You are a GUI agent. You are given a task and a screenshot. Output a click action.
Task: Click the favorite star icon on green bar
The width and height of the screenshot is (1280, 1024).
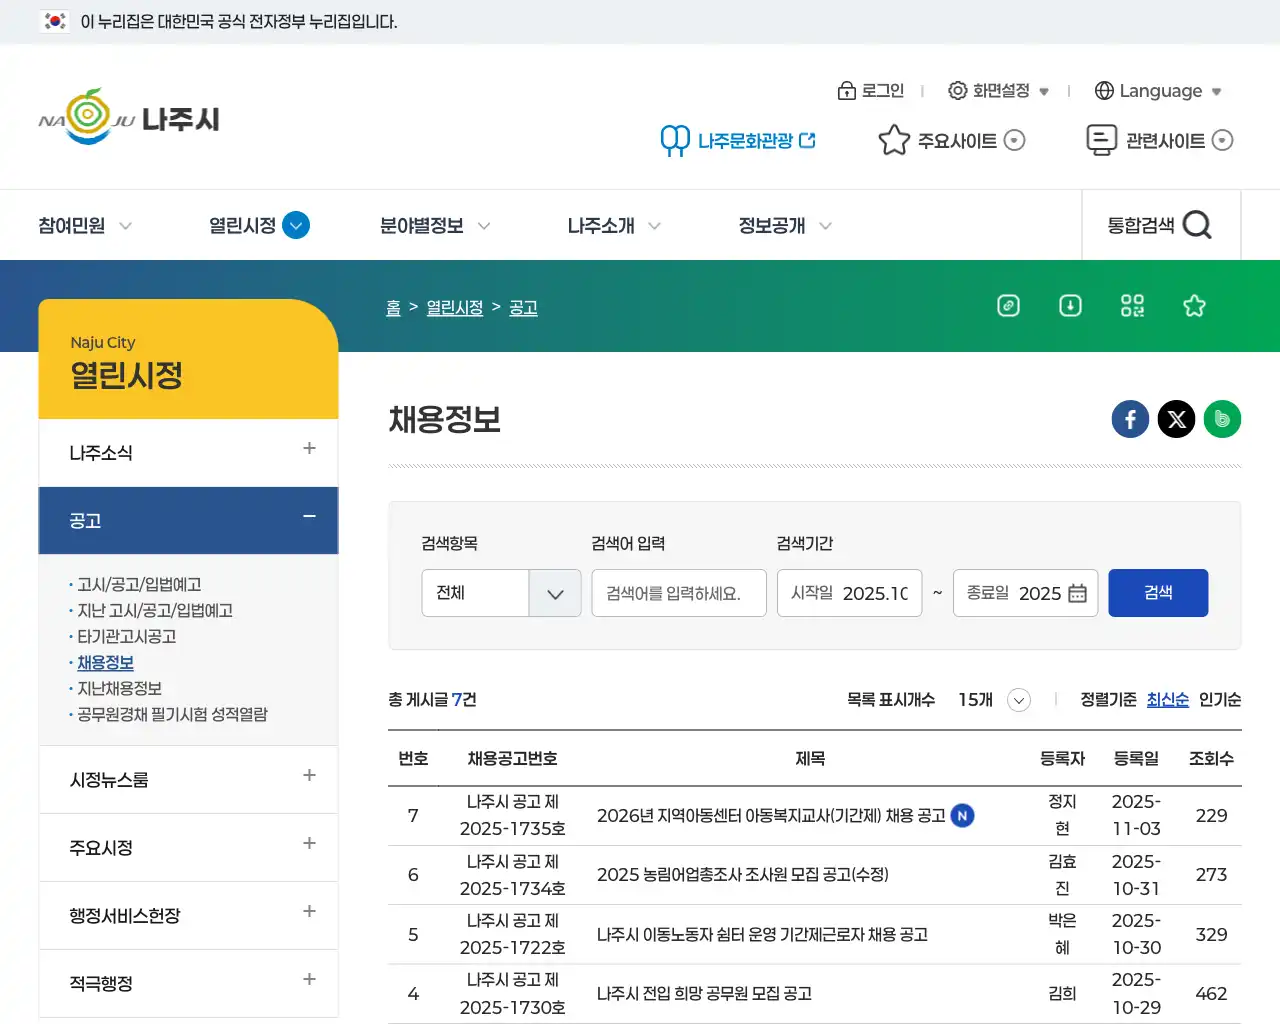click(x=1194, y=306)
